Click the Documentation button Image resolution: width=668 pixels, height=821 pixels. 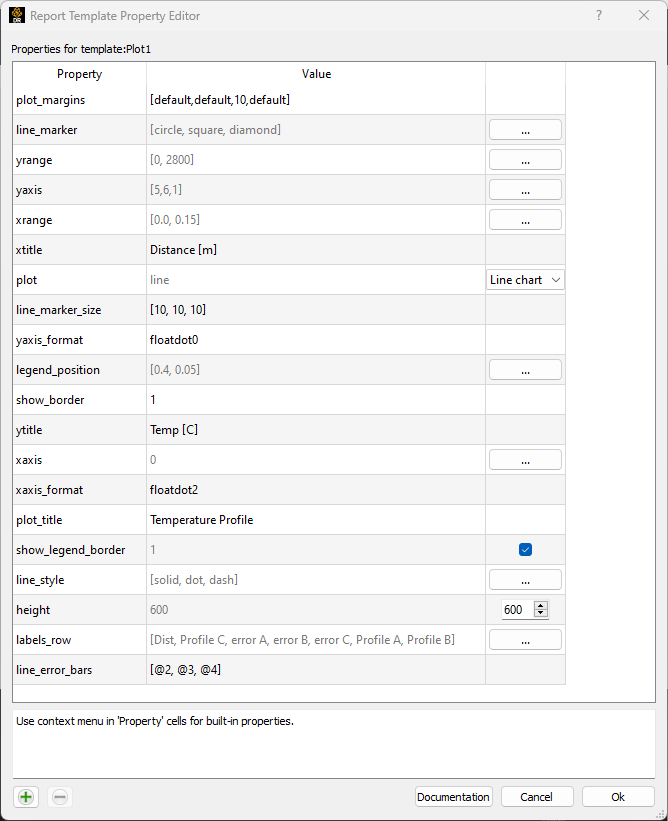tap(454, 797)
